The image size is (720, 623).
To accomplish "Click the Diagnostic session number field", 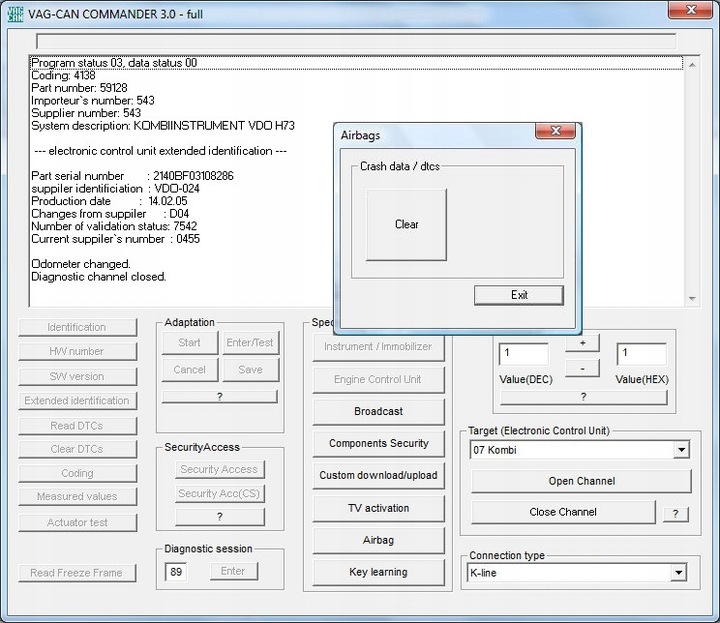I will pyautogui.click(x=176, y=572).
